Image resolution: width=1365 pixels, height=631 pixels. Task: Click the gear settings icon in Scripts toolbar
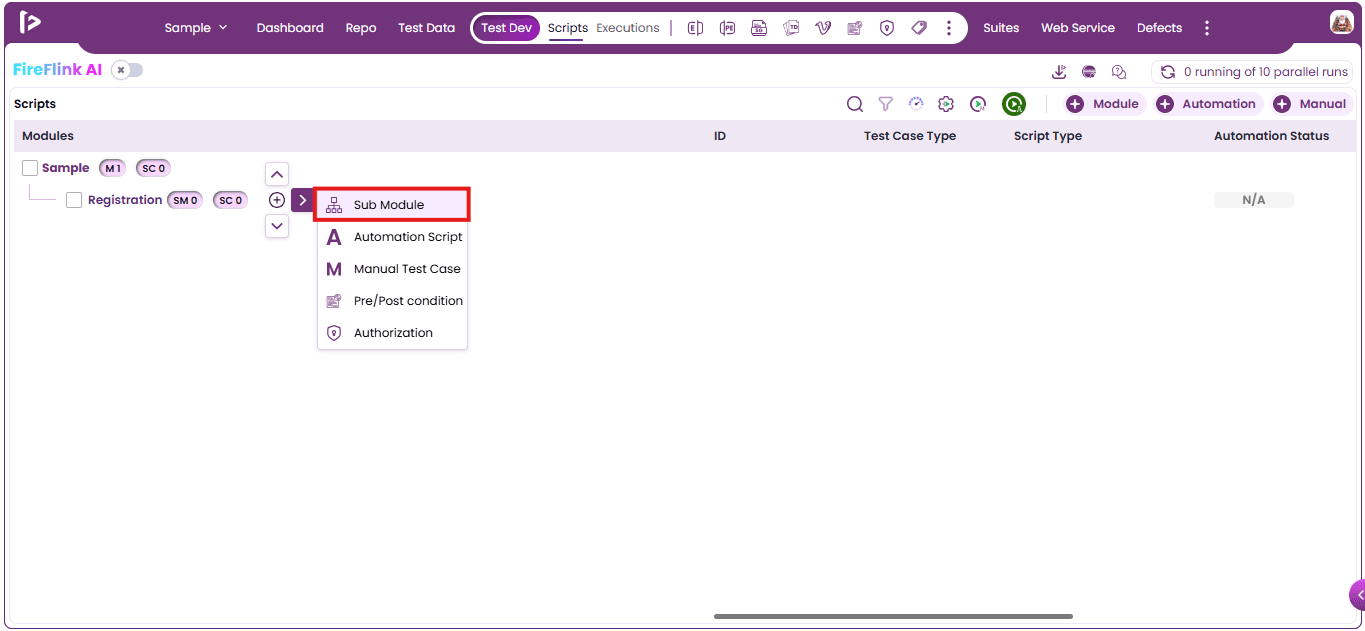(x=946, y=104)
